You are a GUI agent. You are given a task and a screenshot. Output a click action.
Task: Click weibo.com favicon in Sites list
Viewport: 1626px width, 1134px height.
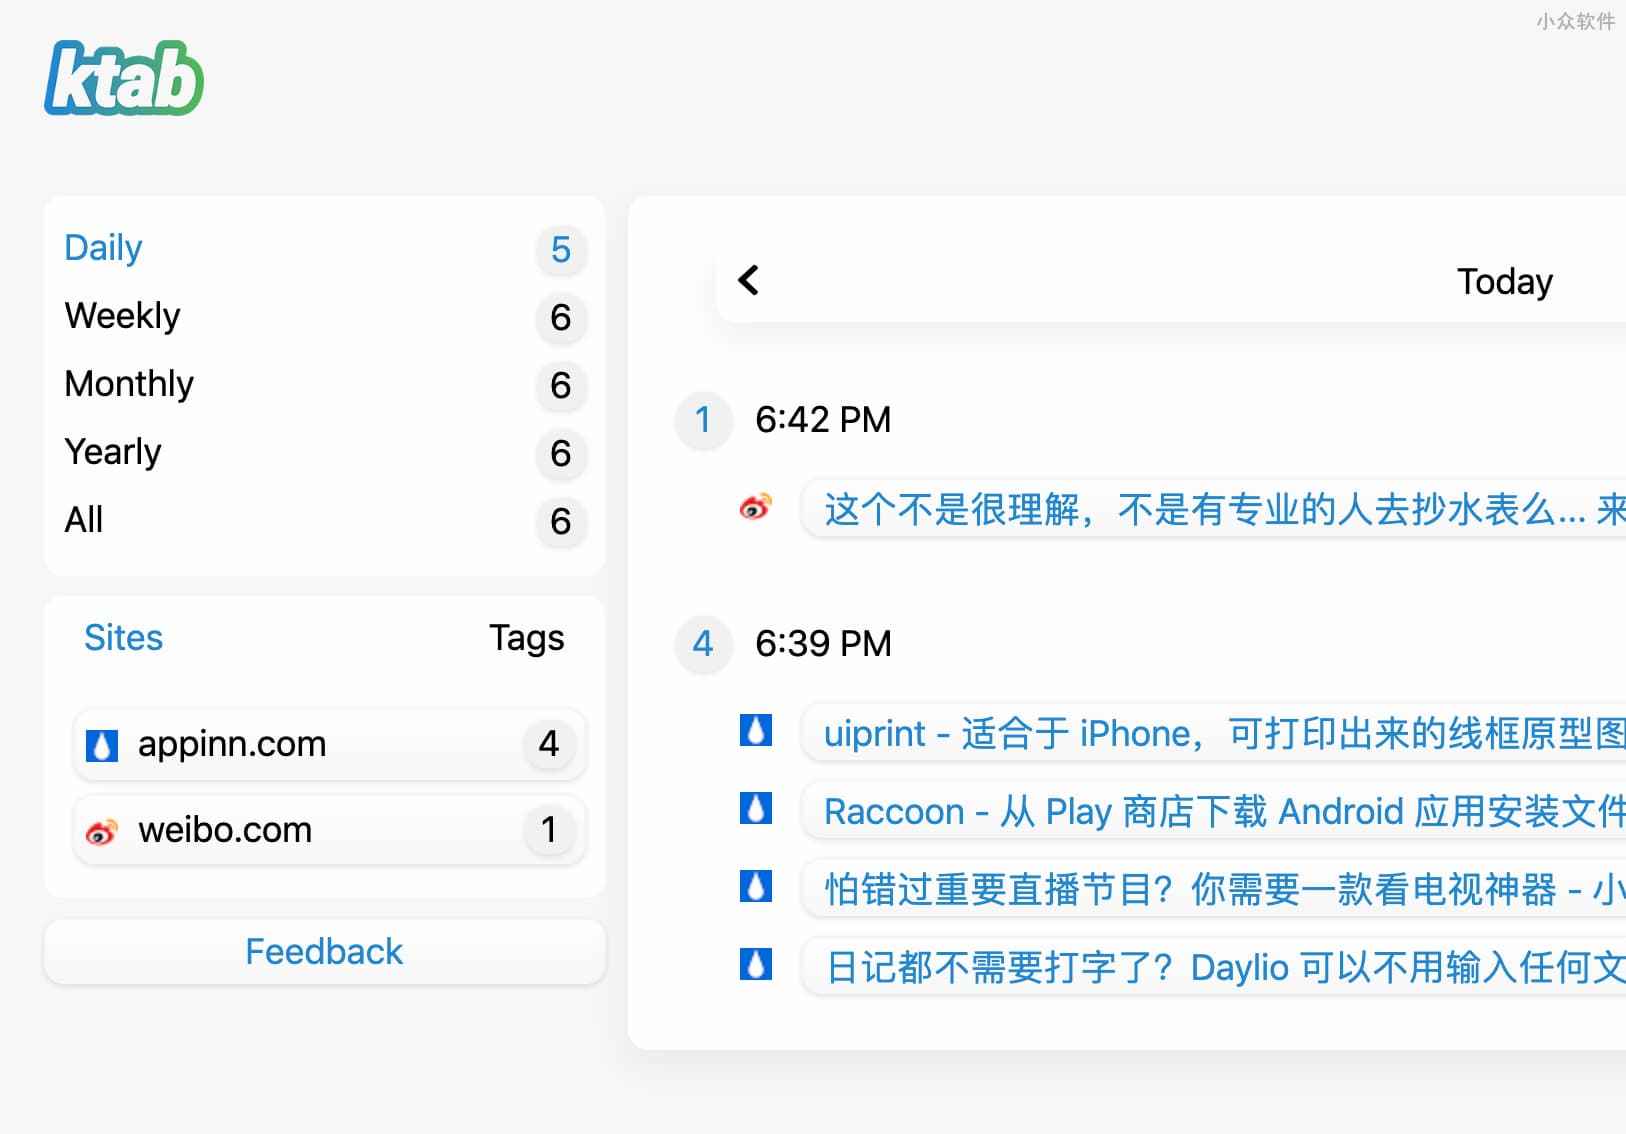102,831
